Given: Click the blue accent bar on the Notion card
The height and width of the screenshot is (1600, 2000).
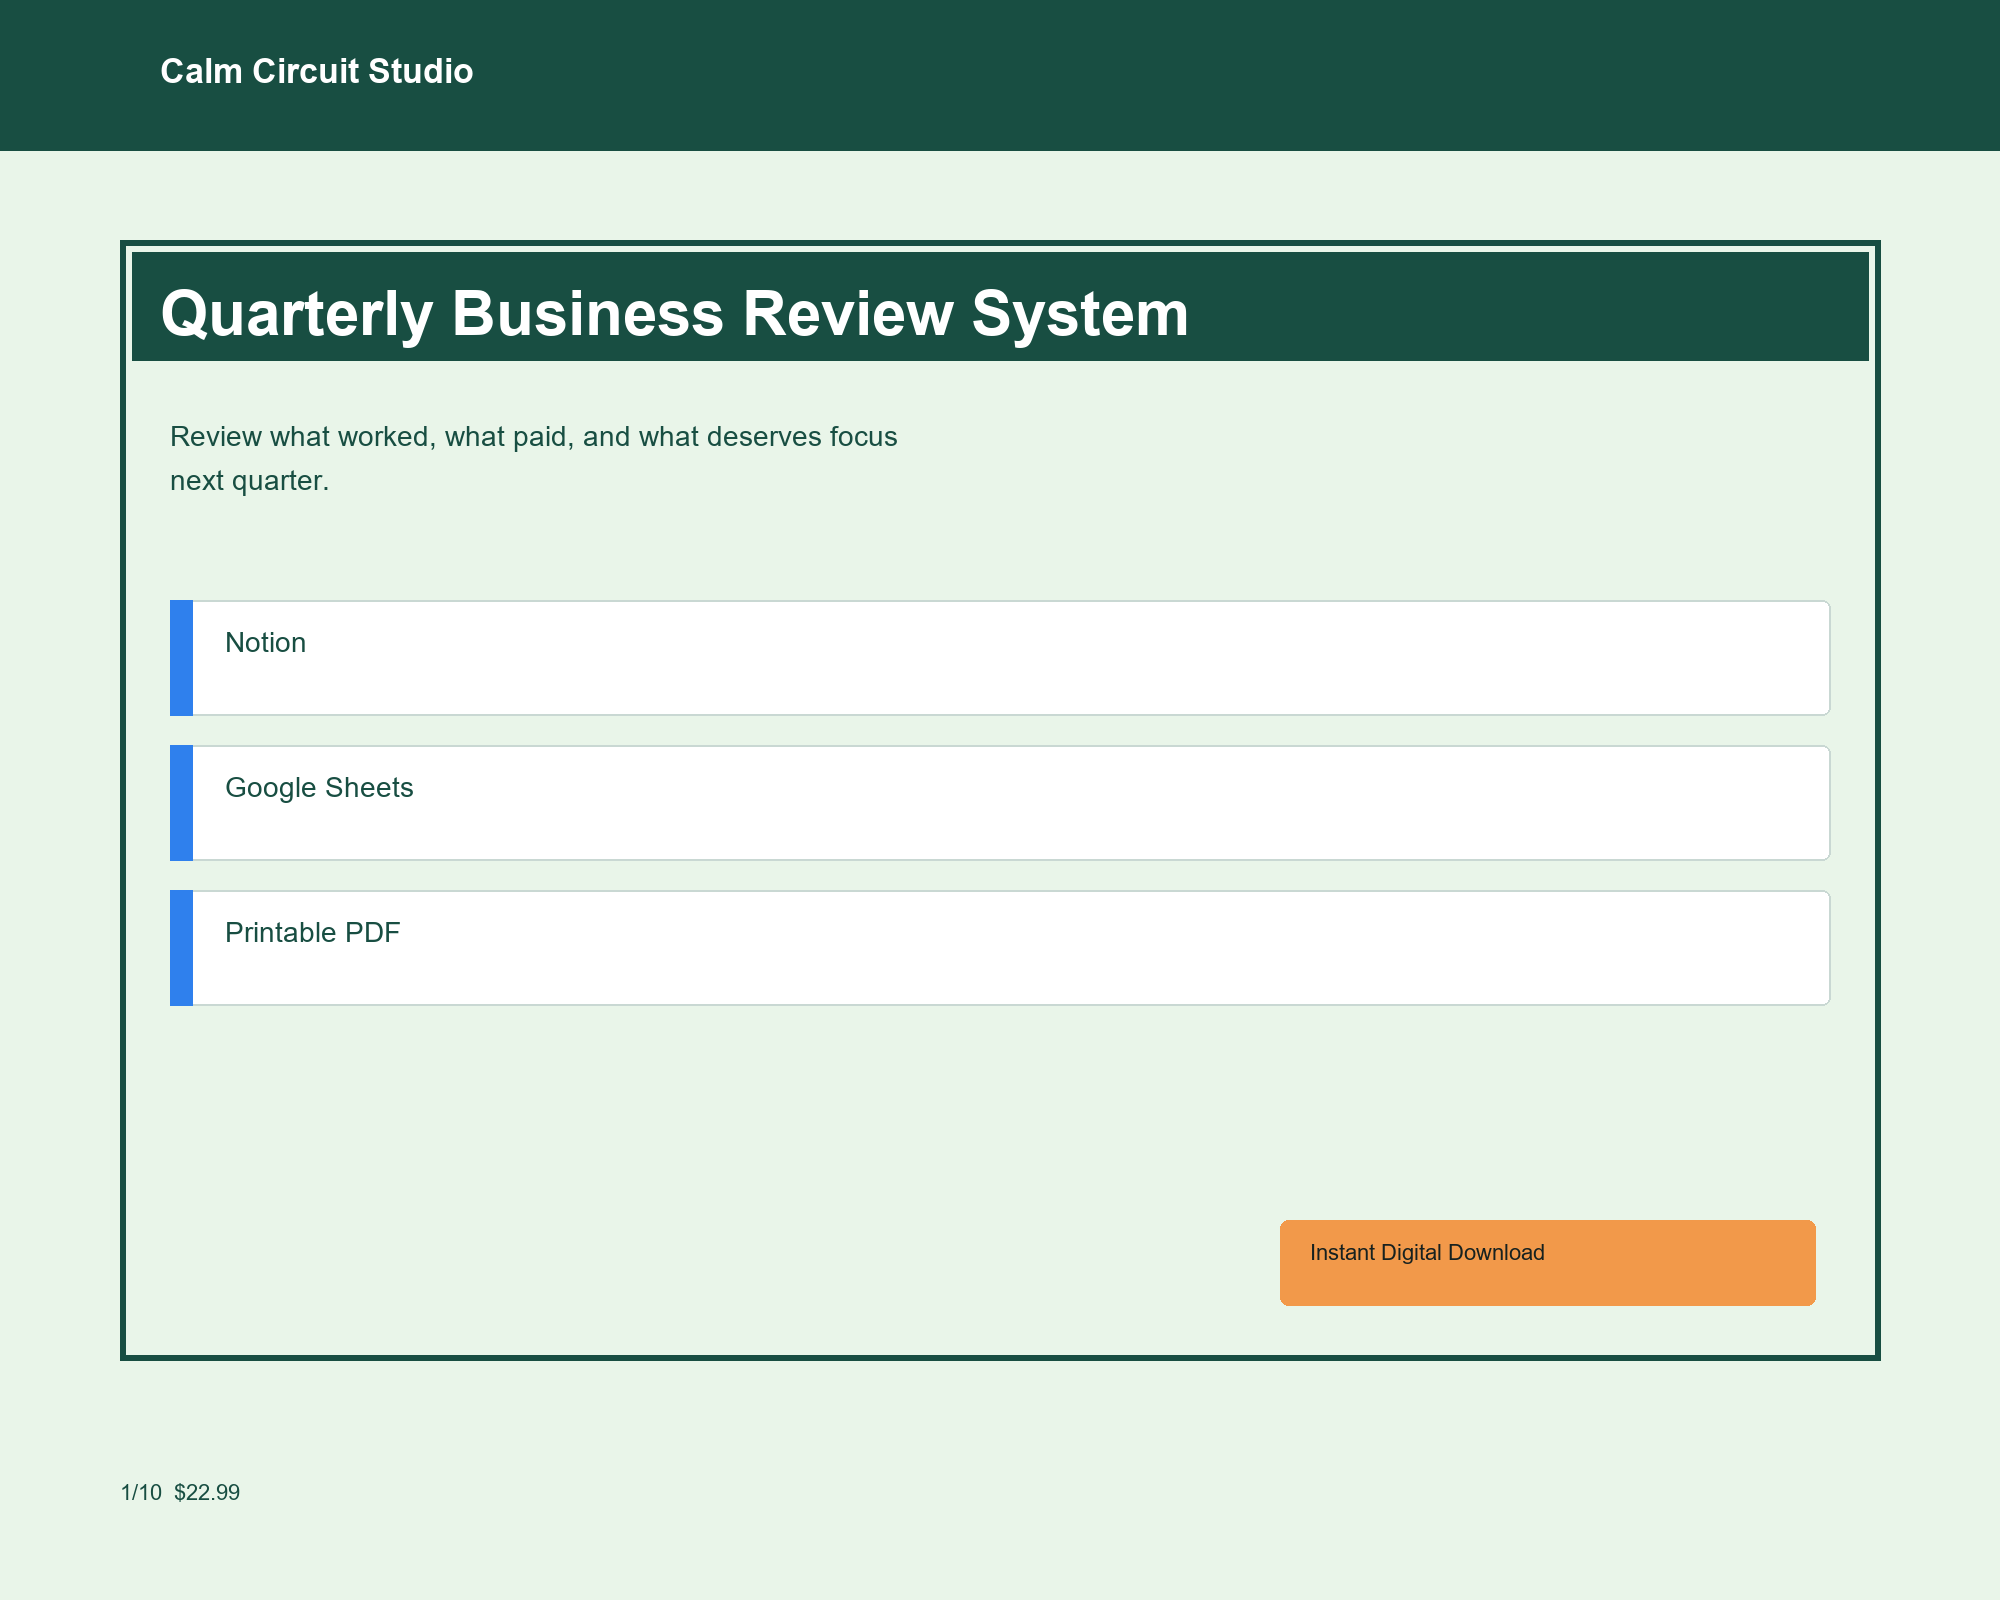Looking at the screenshot, I should tap(181, 657).
